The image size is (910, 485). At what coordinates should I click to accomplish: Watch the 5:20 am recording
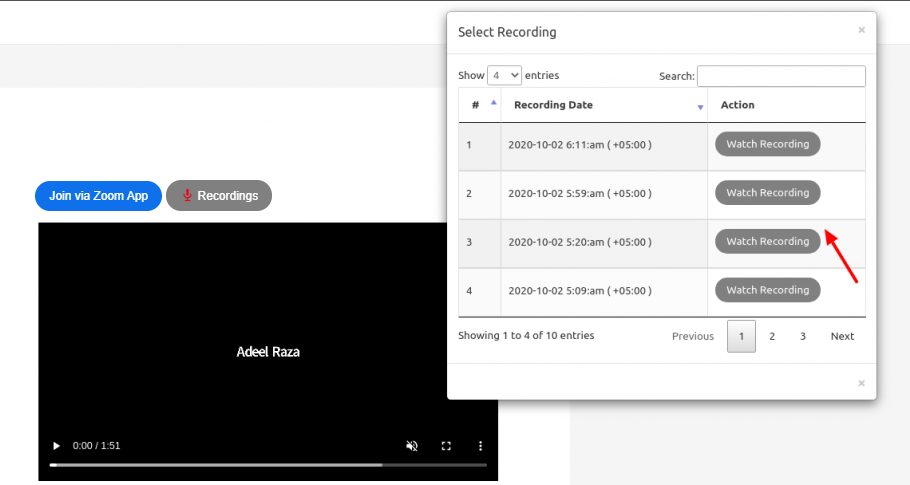coord(767,241)
